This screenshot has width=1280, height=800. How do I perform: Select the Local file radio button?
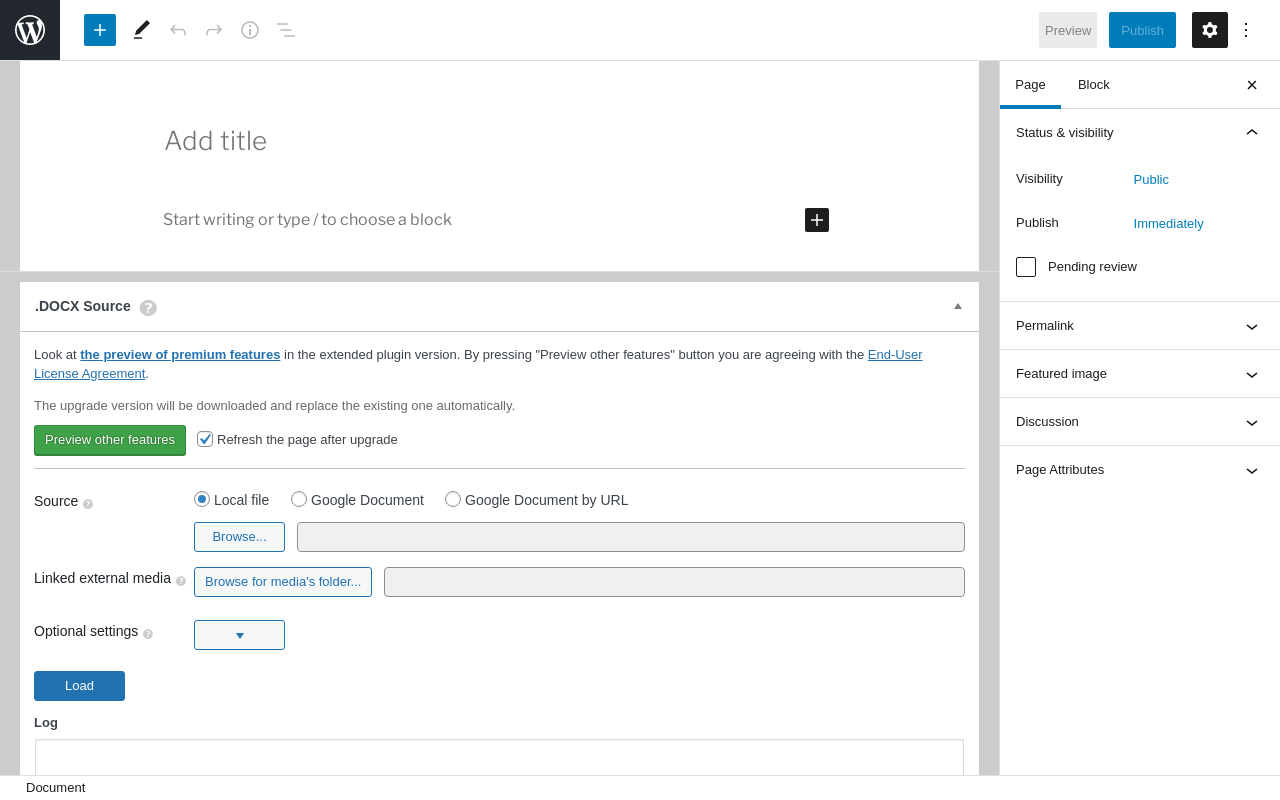coord(202,499)
